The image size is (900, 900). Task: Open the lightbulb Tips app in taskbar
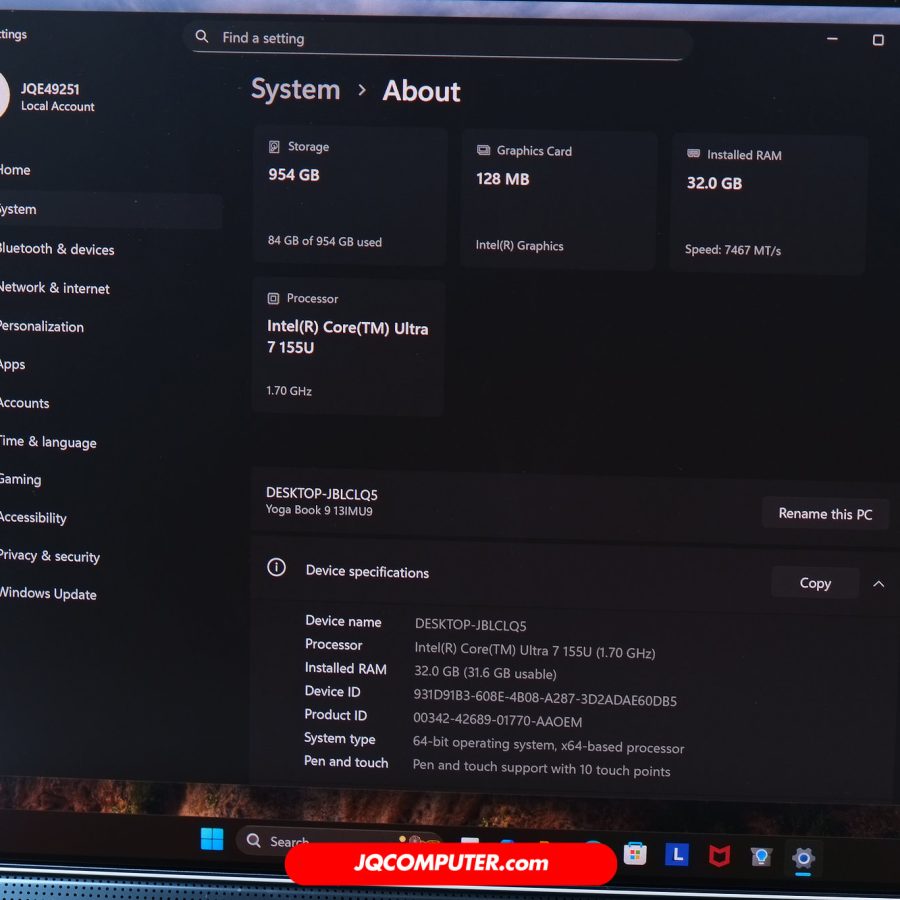[x=761, y=857]
